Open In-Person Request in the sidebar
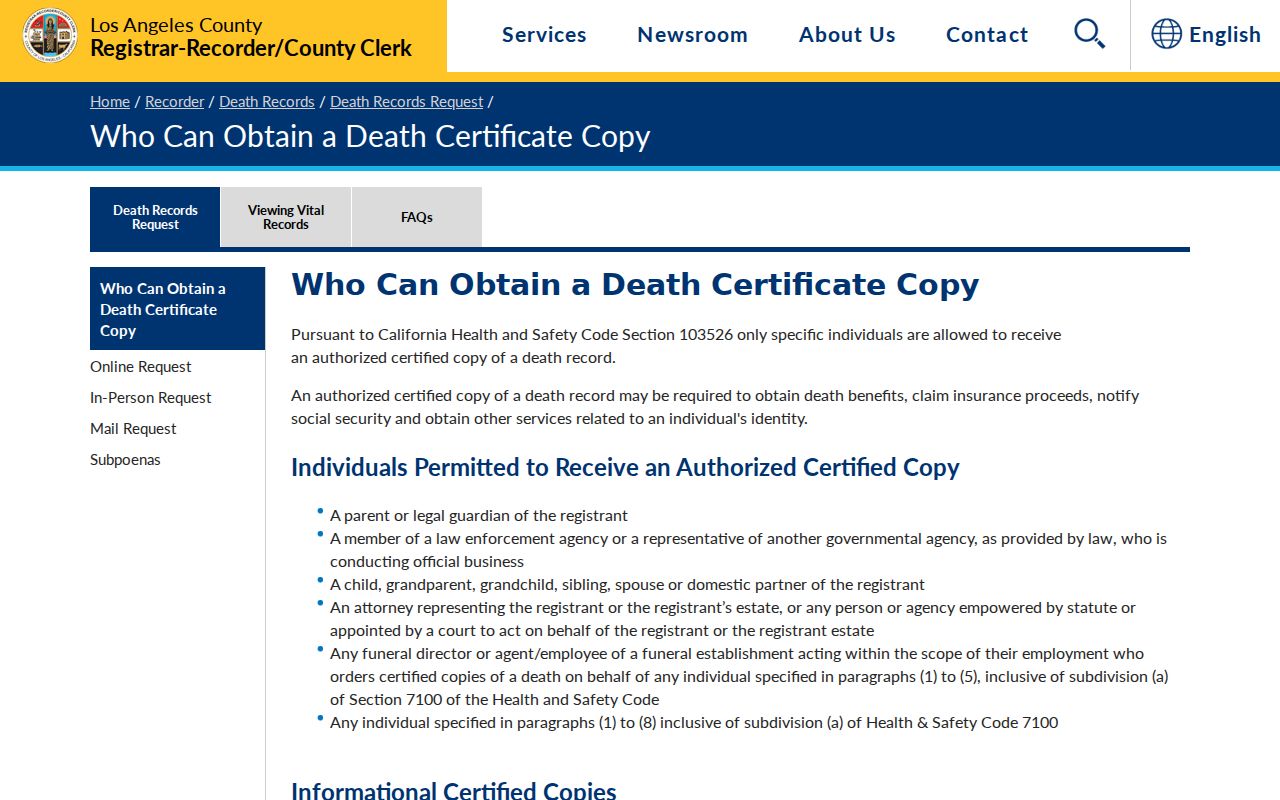Image resolution: width=1280 pixels, height=800 pixels. pyautogui.click(x=151, y=398)
